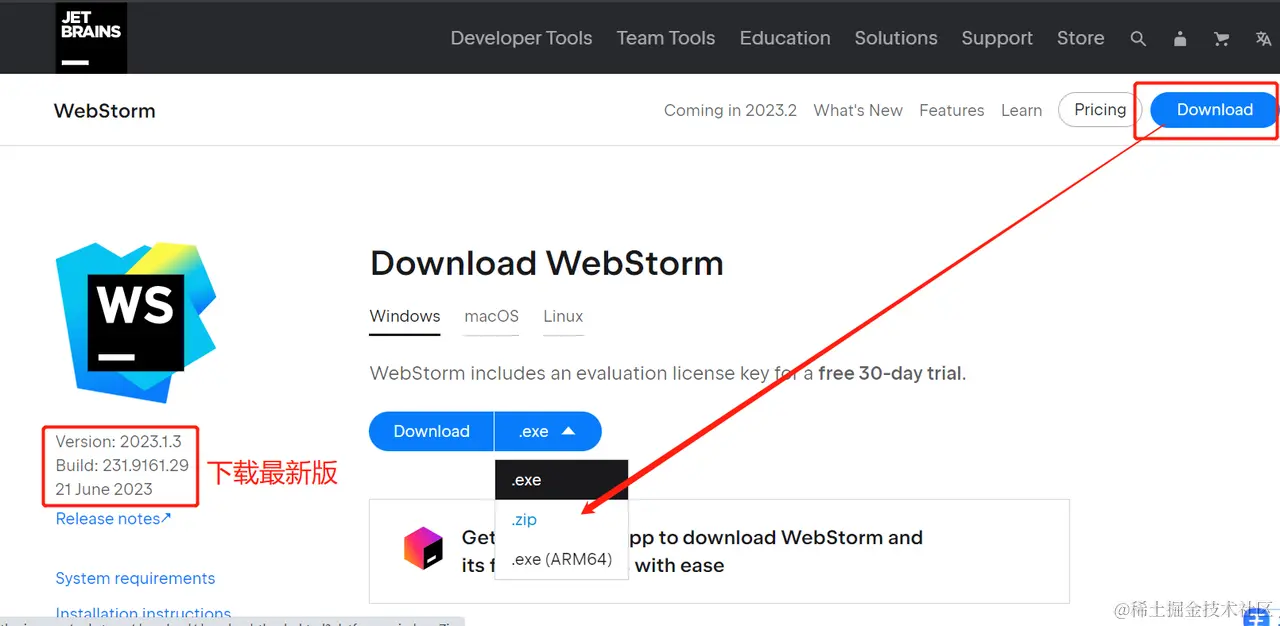Open Coming in 2023.2 page
This screenshot has height=626, width=1280.
pos(730,110)
